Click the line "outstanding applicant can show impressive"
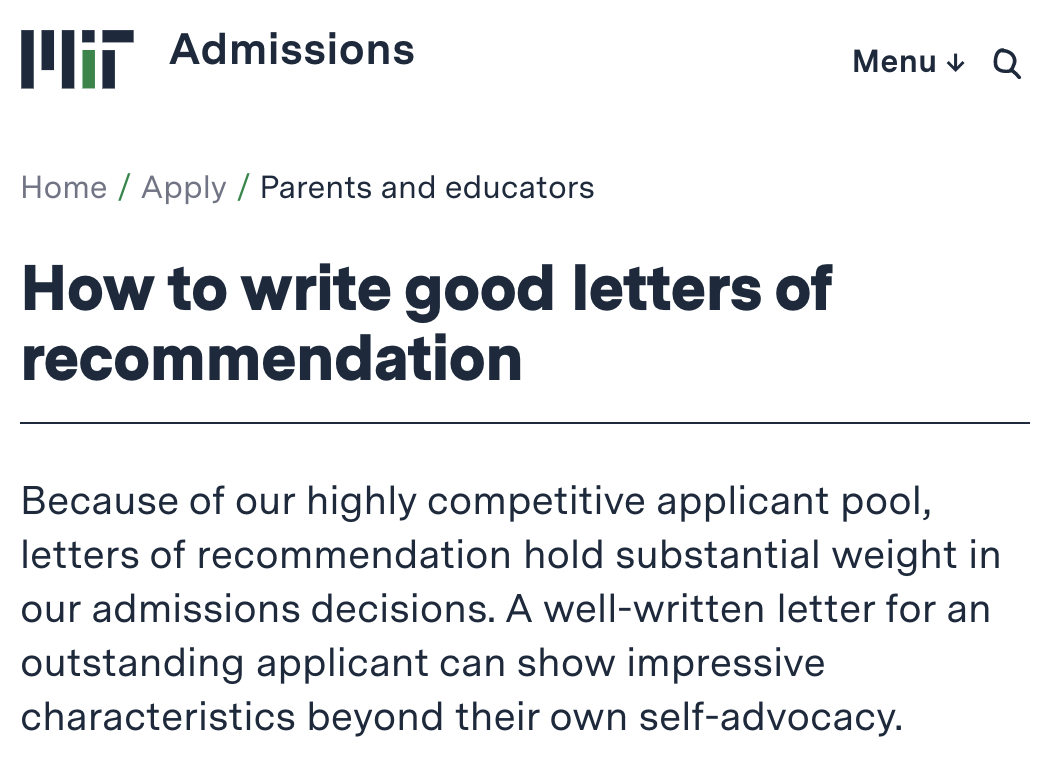This screenshot has width=1056, height=760. (423, 664)
